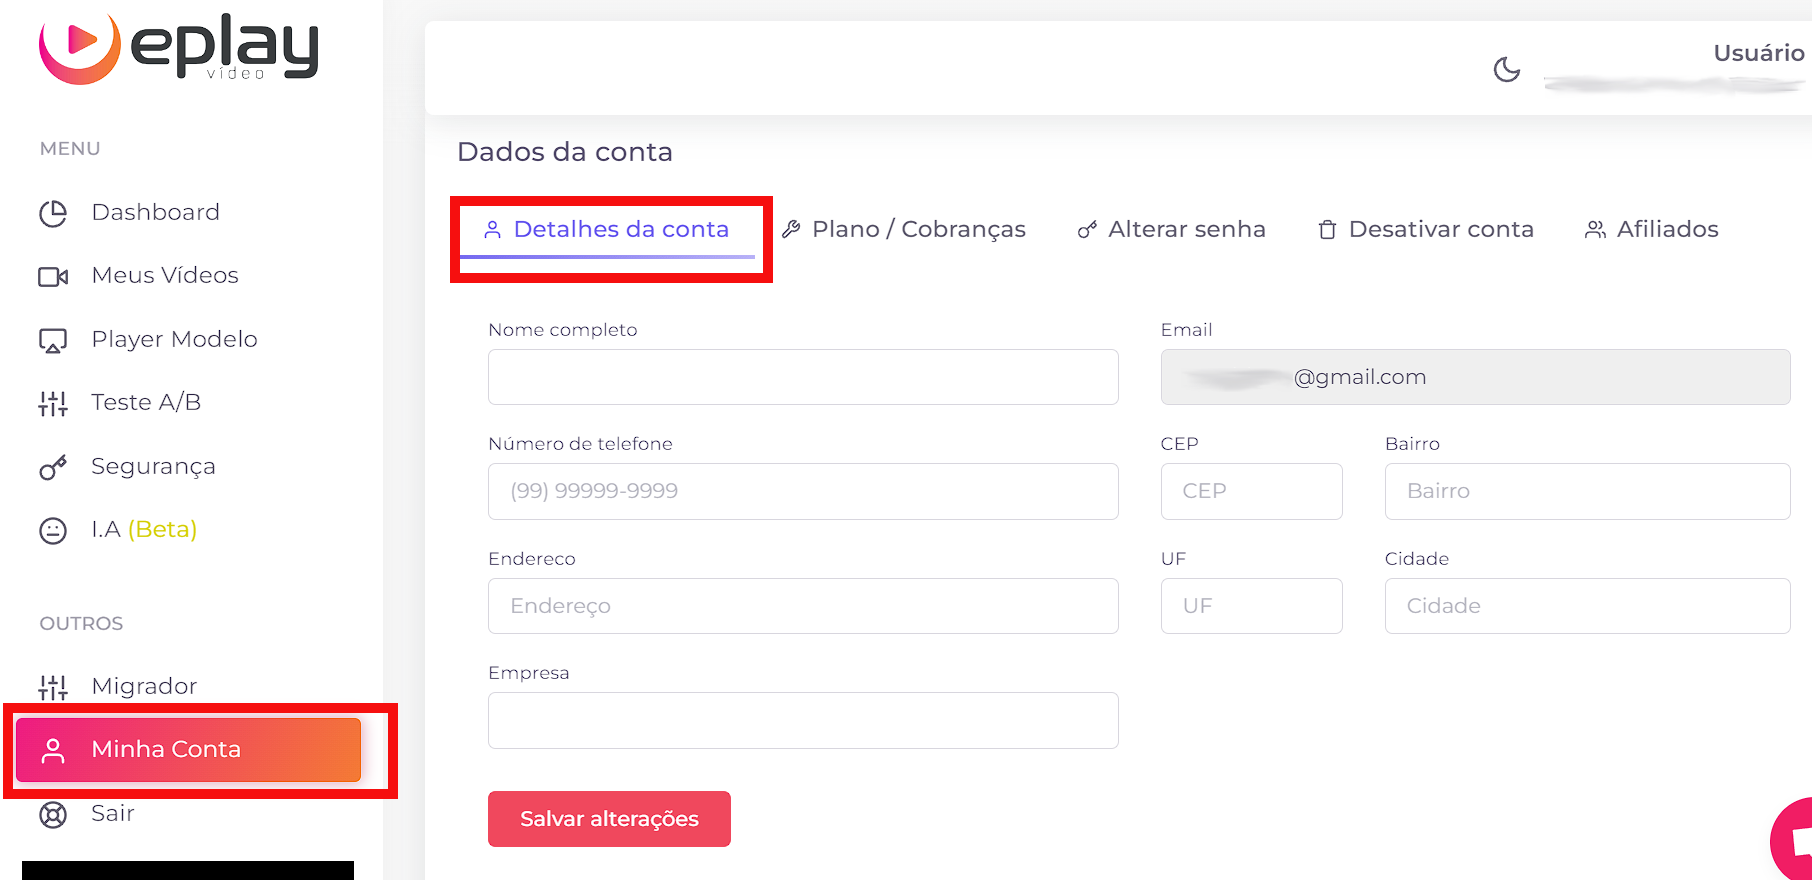Click the Desativar conta trash icon

(x=1327, y=230)
